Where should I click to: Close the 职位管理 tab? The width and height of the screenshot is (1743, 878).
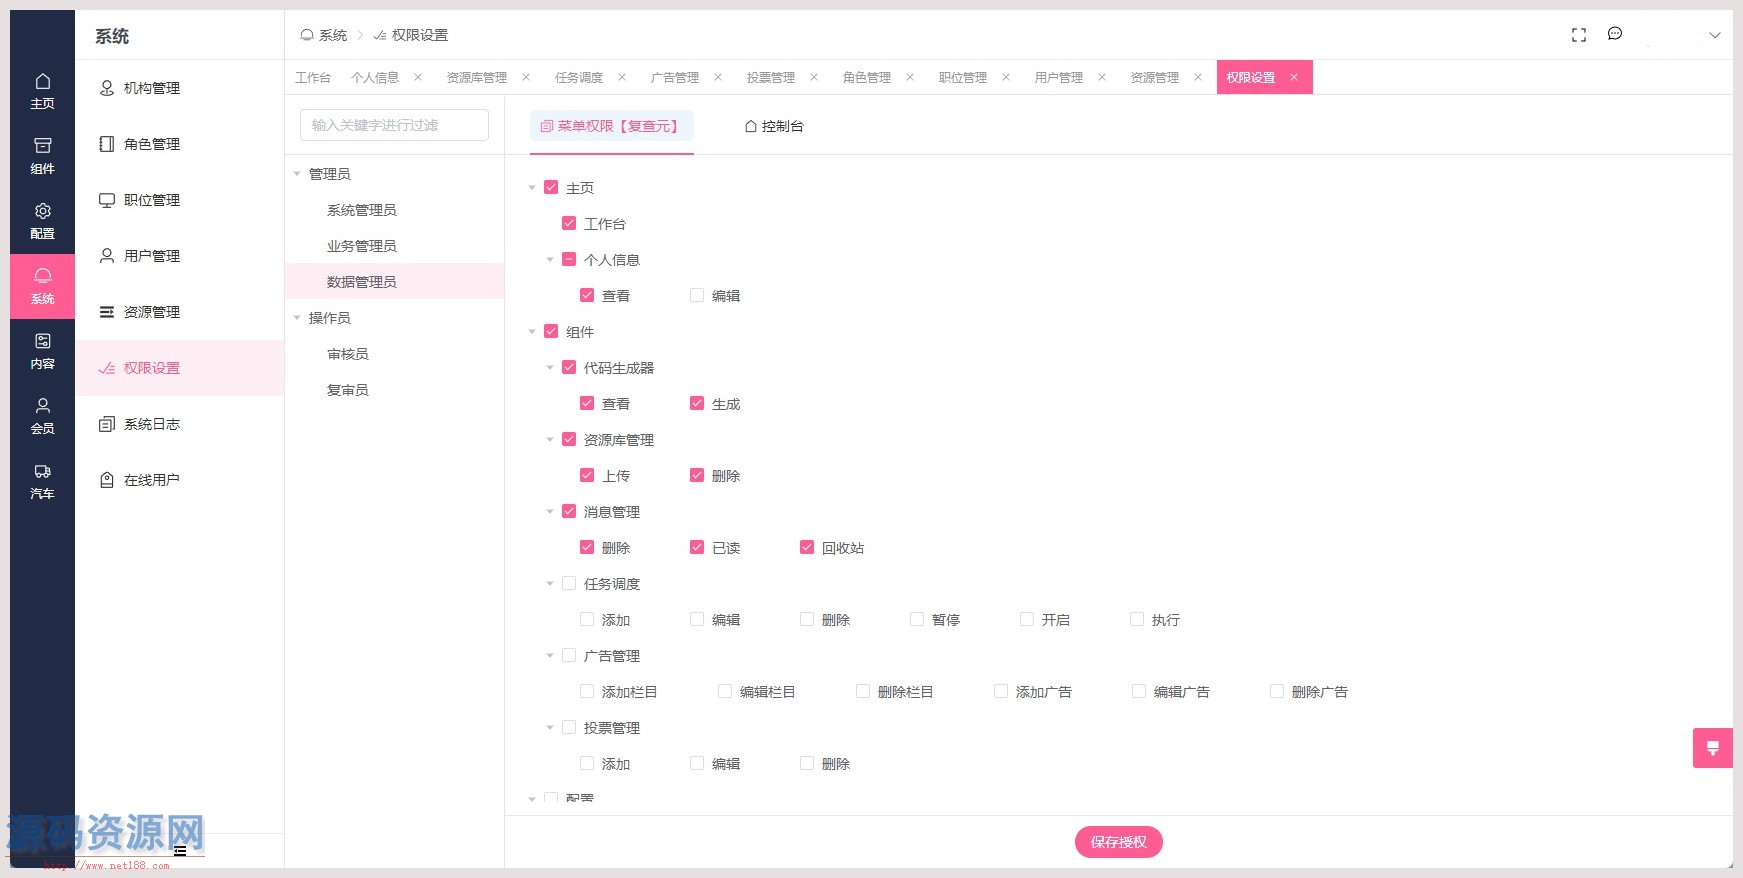tap(1006, 77)
